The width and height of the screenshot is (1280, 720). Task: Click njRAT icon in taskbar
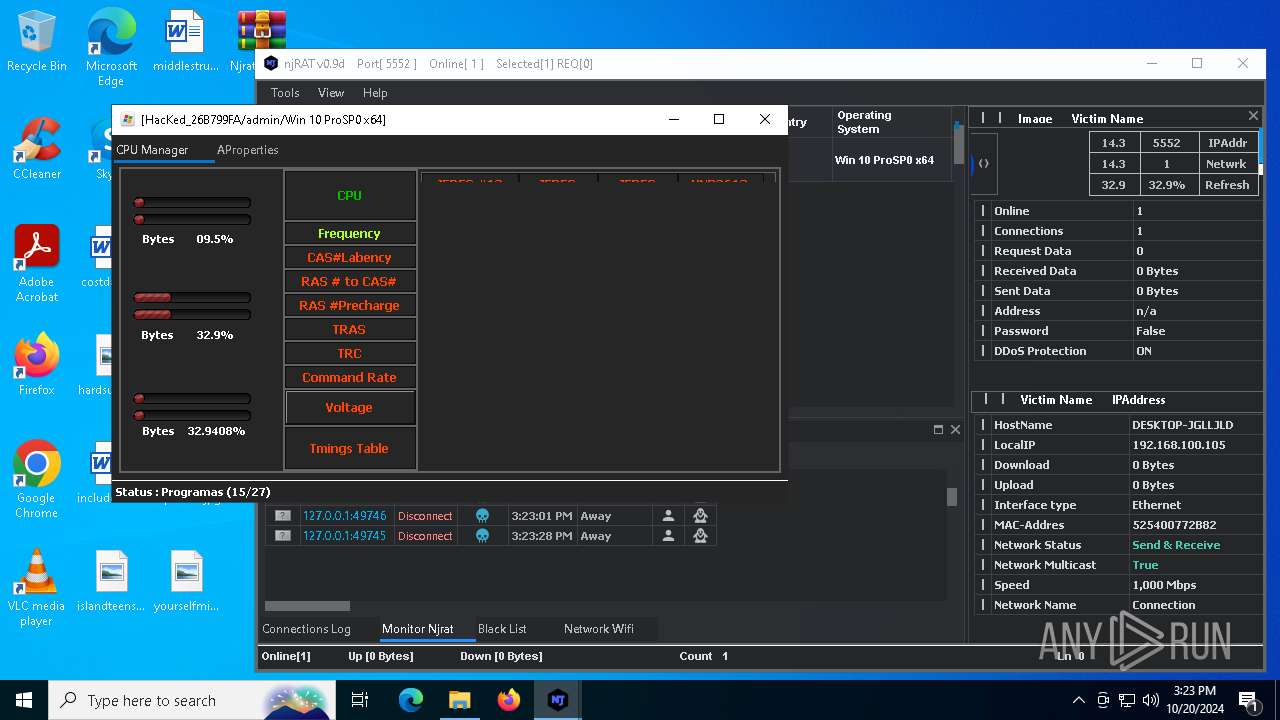(557, 700)
